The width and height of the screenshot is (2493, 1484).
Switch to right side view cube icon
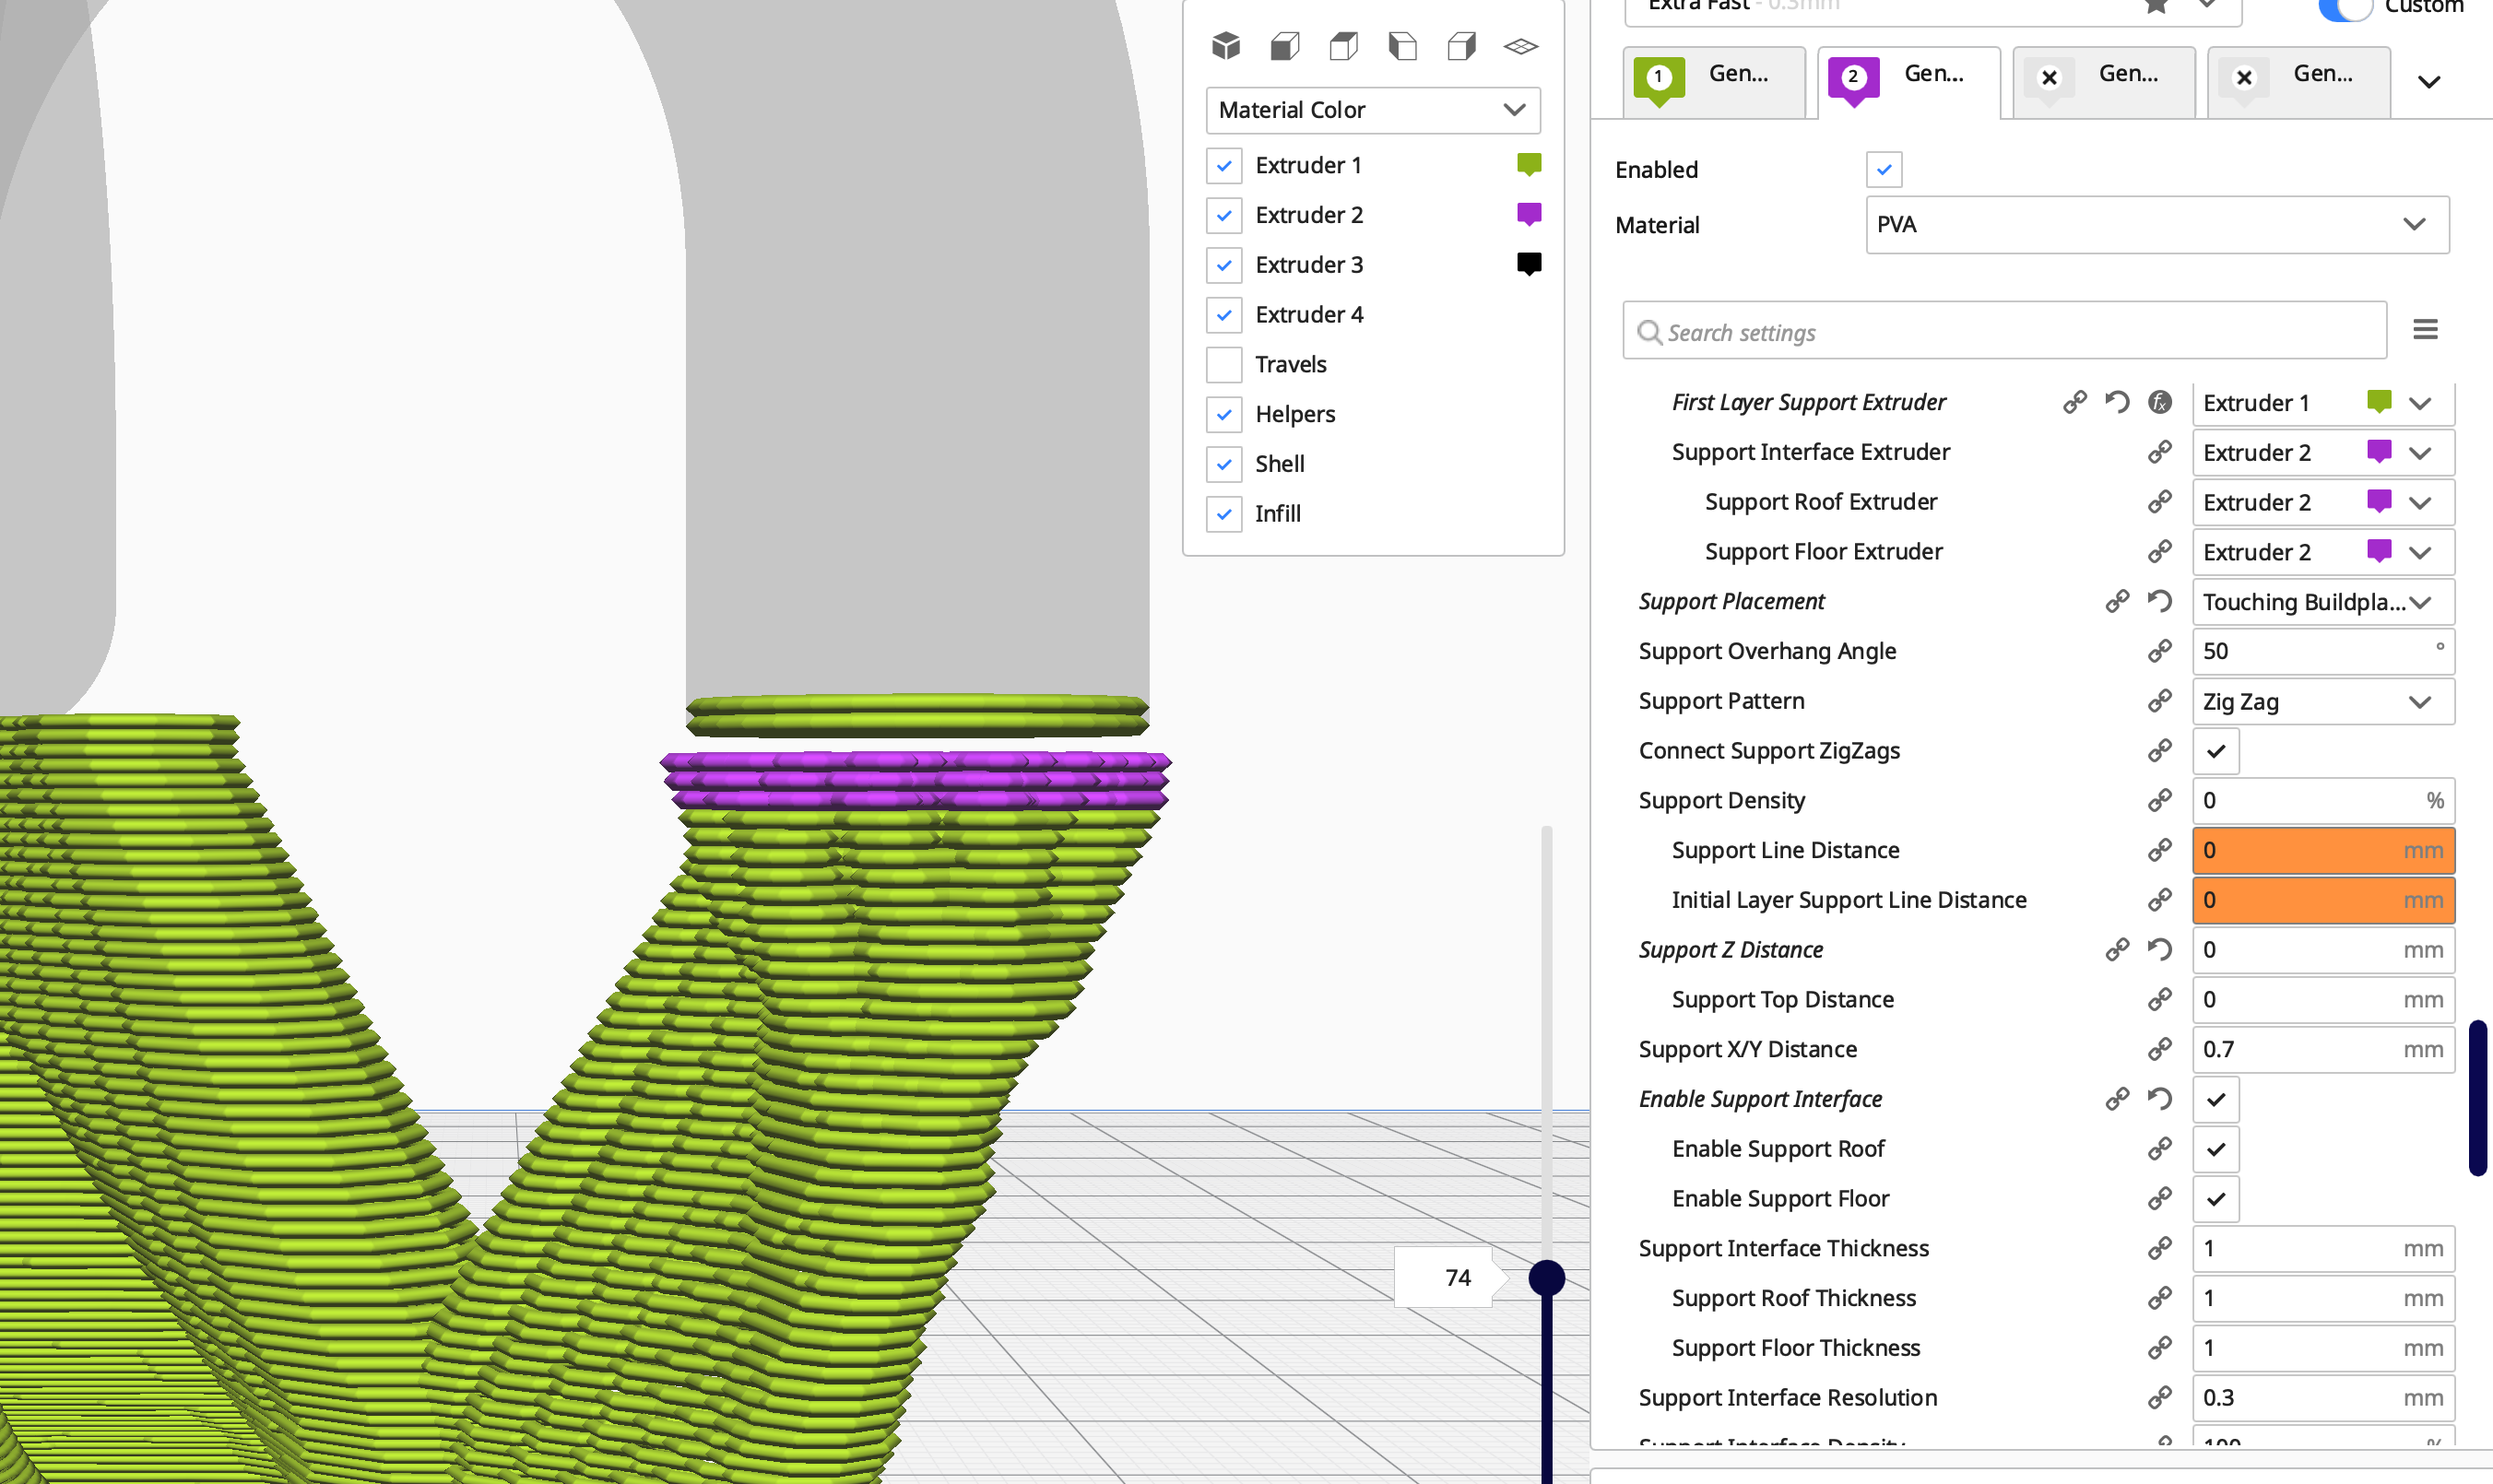(x=1462, y=46)
